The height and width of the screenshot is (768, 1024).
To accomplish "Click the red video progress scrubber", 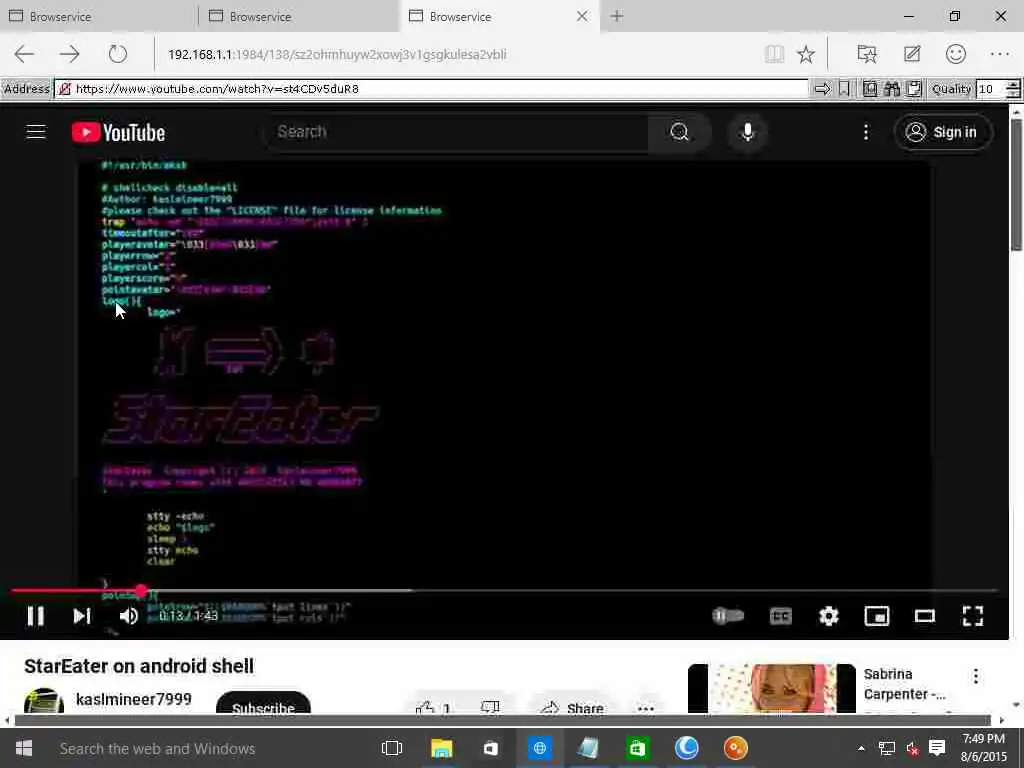I will (x=141, y=590).
